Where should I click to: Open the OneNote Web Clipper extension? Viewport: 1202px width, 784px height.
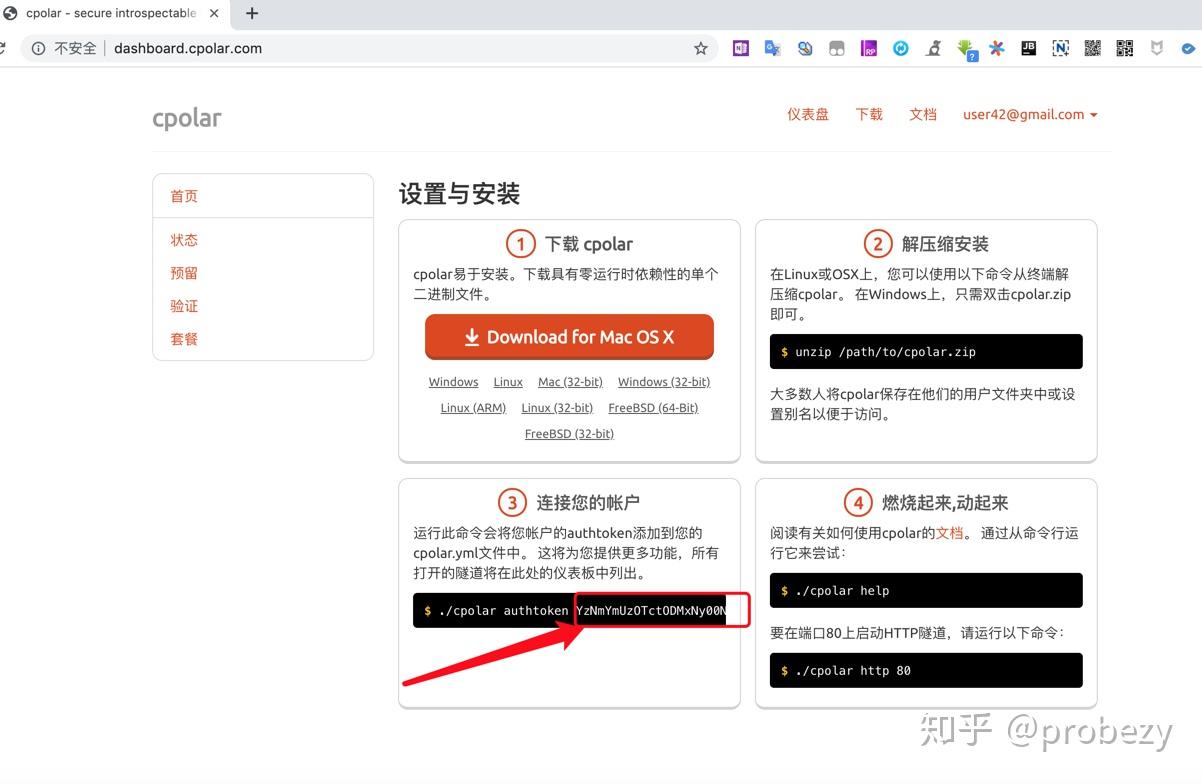740,47
